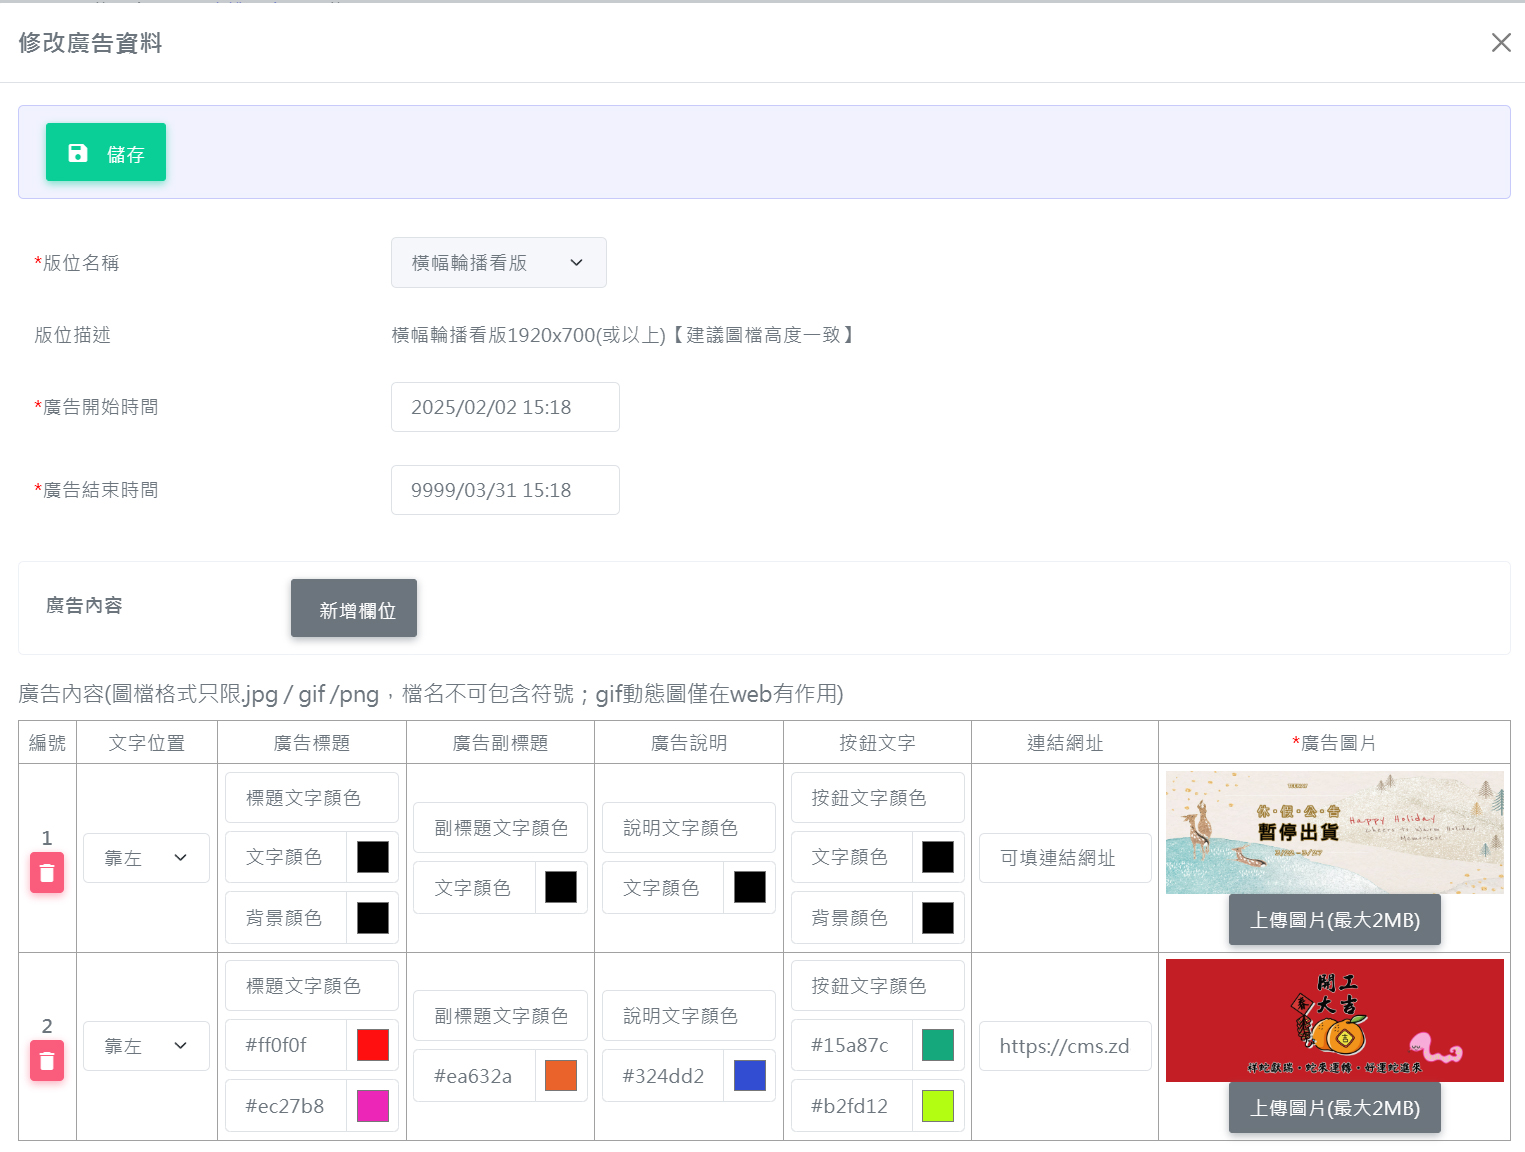Select the orange subtitle color swatch
Image resolution: width=1525 pixels, height=1152 pixels.
[561, 1076]
